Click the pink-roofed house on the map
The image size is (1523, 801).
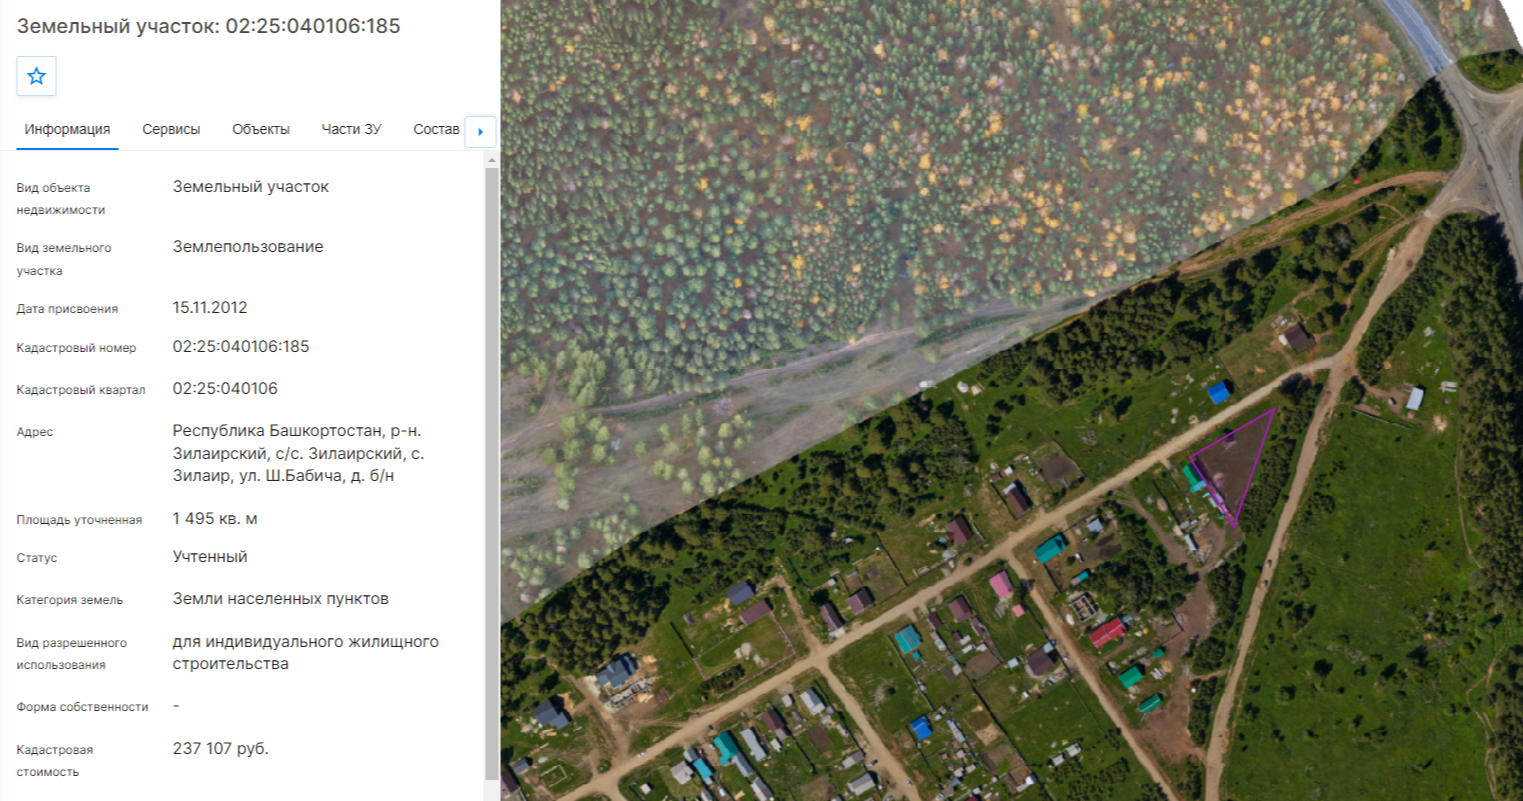(1001, 585)
